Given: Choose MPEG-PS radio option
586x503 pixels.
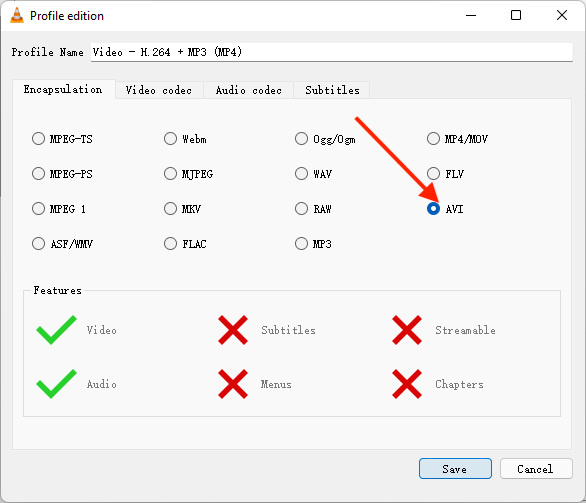Looking at the screenshot, I should (38, 173).
